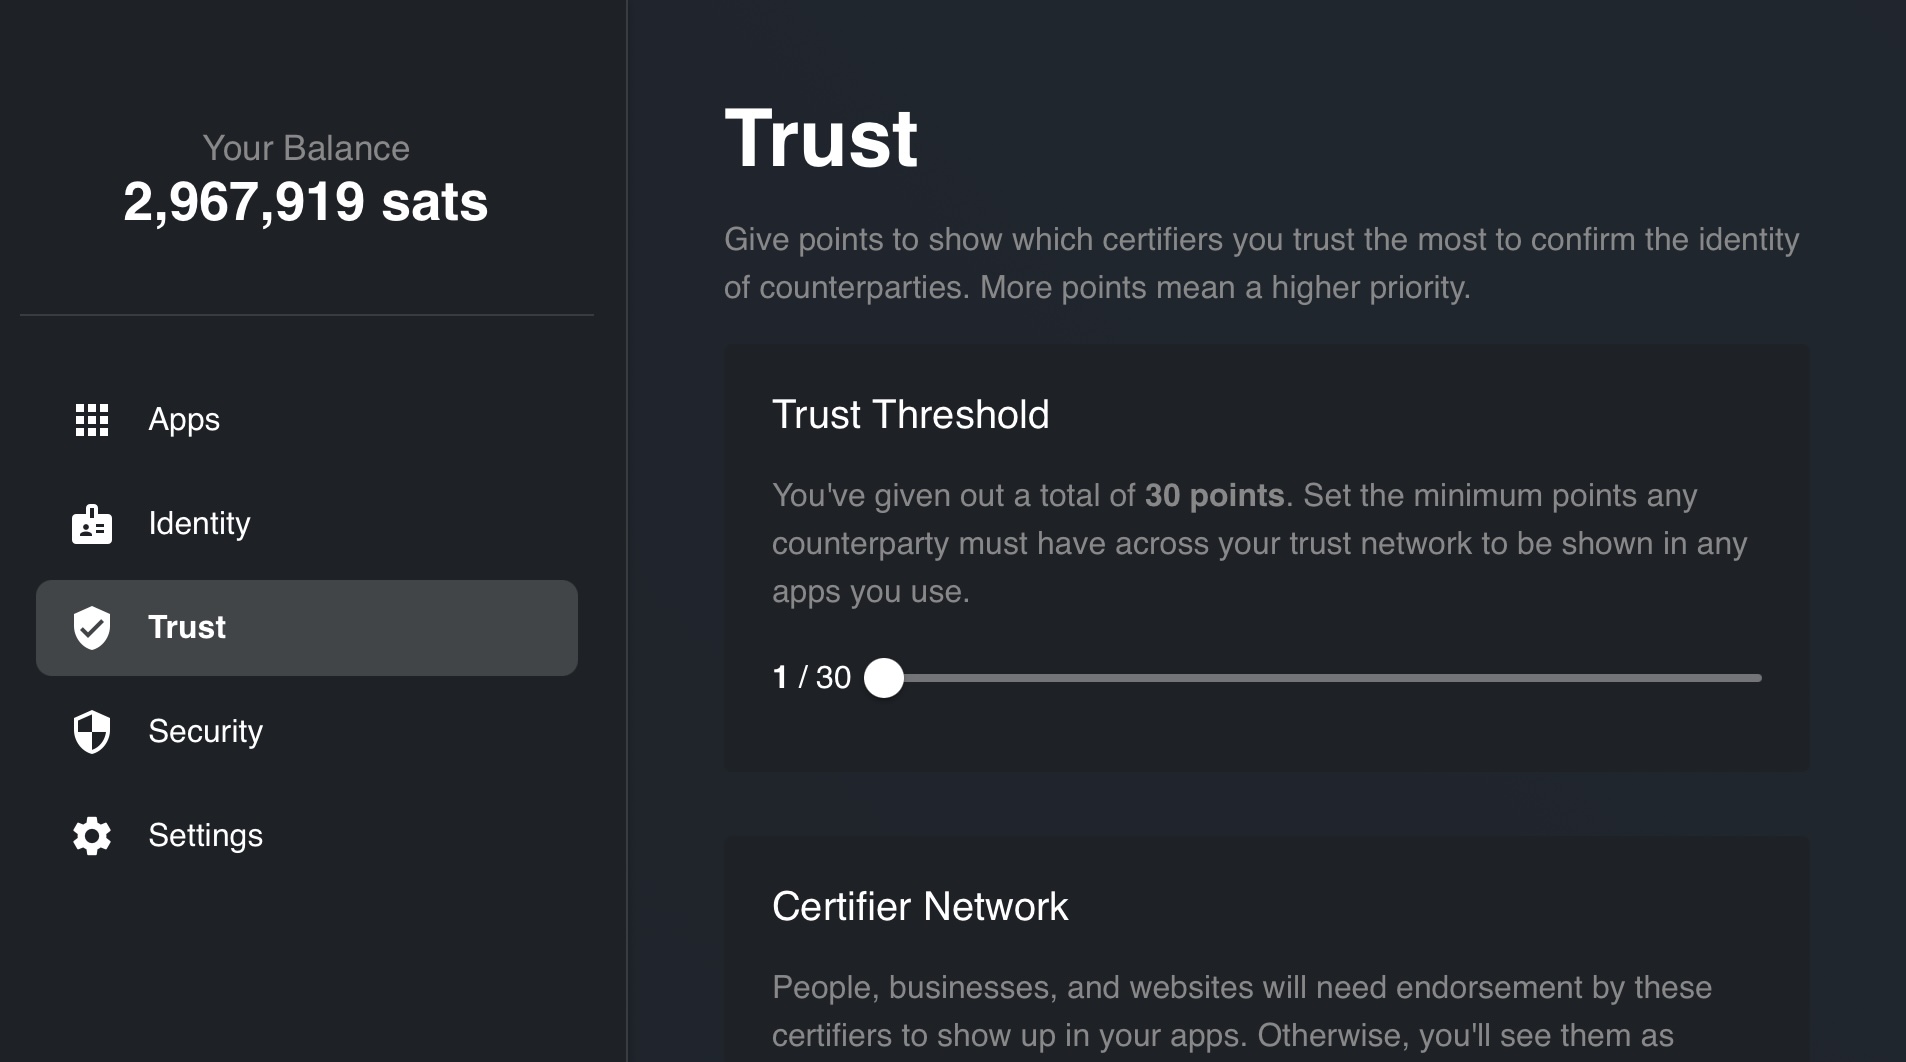Click the Trust shield checkmark icon
The width and height of the screenshot is (1906, 1062).
tap(92, 628)
